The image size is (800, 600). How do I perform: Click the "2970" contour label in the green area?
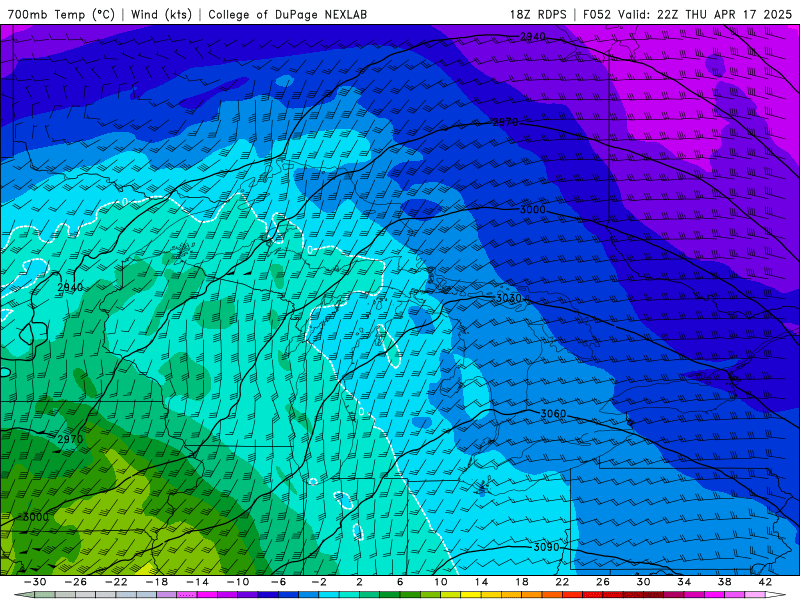[x=70, y=439]
